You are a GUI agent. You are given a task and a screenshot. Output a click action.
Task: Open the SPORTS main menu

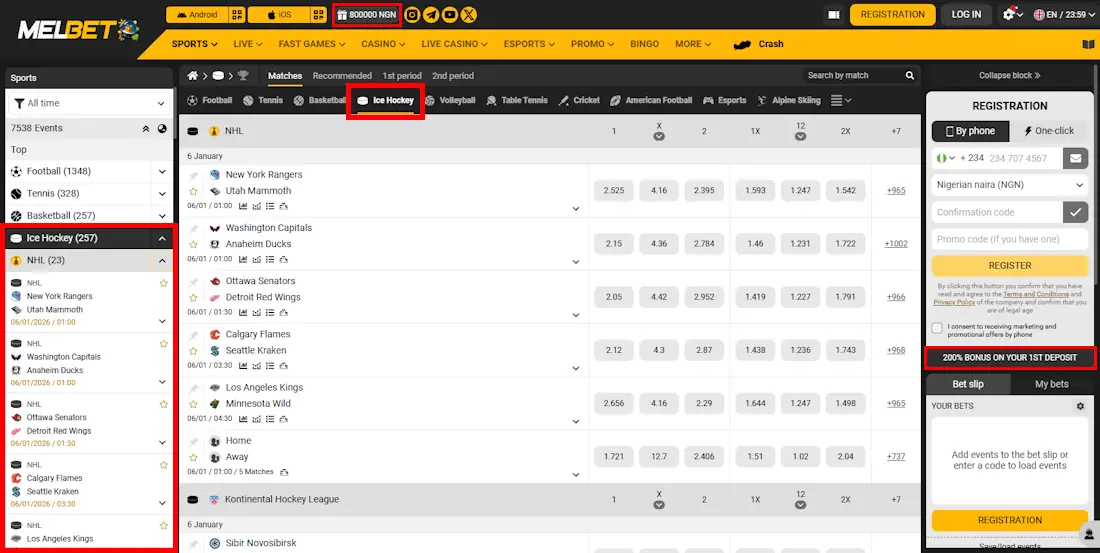194,44
